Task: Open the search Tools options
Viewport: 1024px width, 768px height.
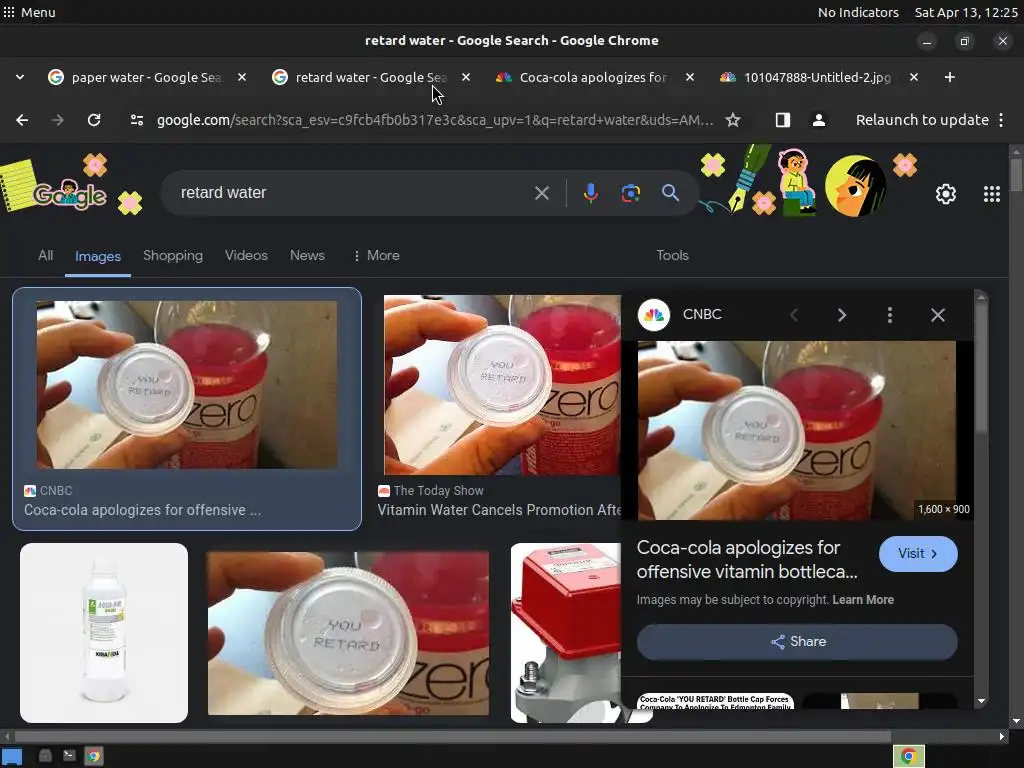Action: tap(672, 255)
